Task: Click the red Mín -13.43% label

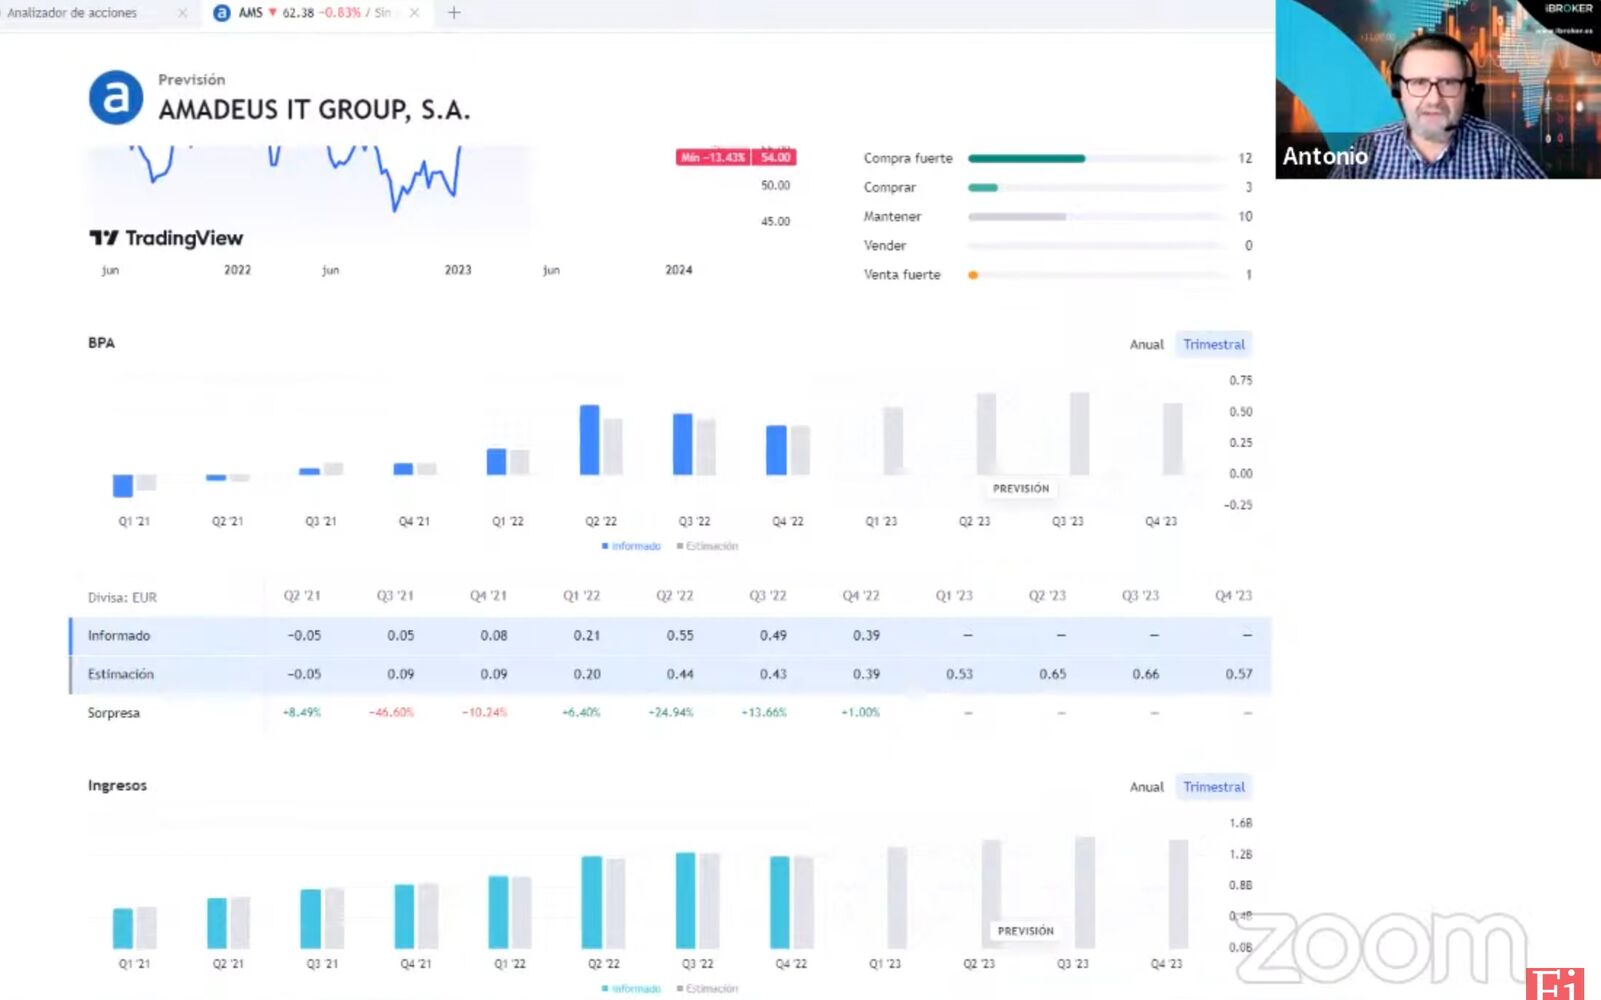Action: click(713, 157)
